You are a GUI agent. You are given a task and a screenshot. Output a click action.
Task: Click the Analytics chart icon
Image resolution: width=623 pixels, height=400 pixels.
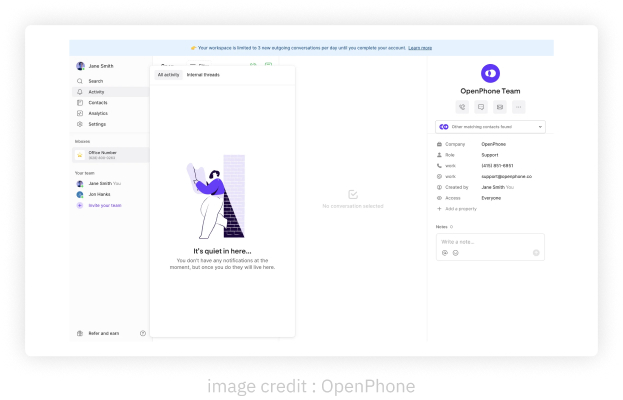coord(80,113)
